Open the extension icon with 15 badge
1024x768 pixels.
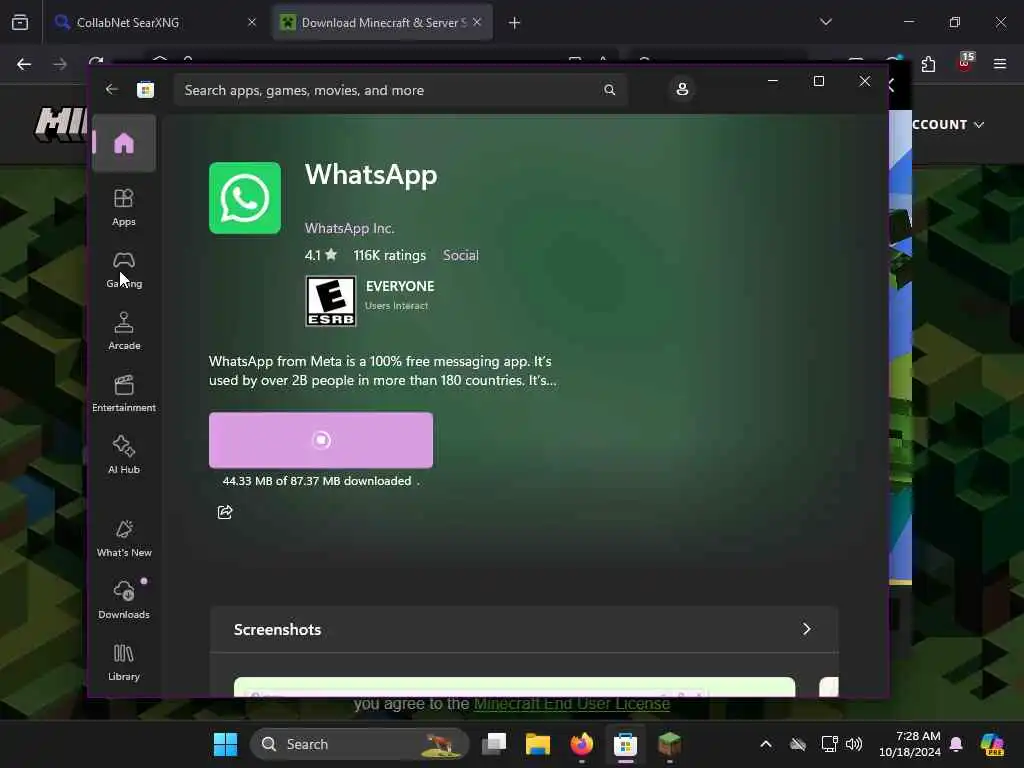point(965,63)
